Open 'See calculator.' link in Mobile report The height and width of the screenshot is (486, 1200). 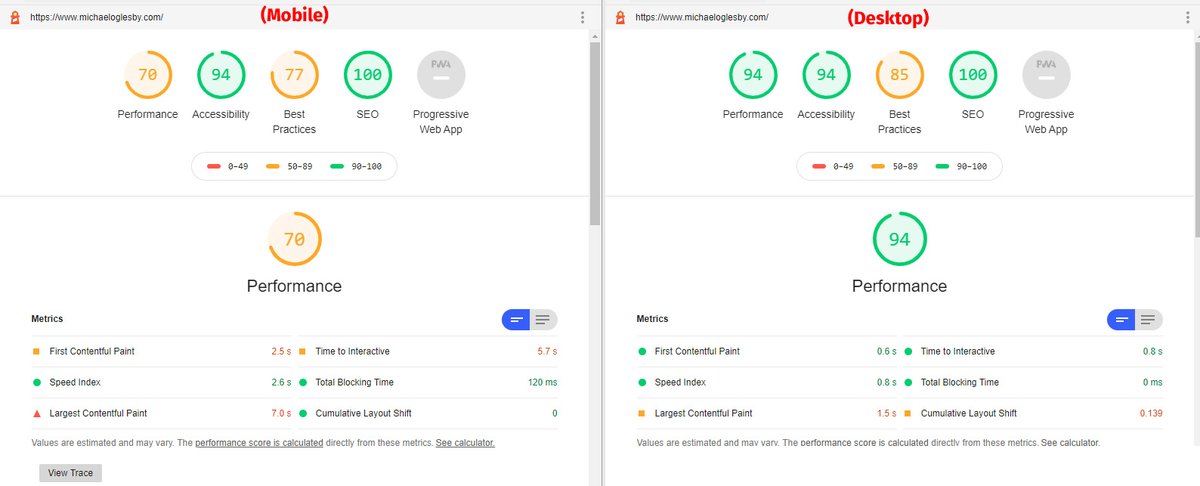pos(465,443)
